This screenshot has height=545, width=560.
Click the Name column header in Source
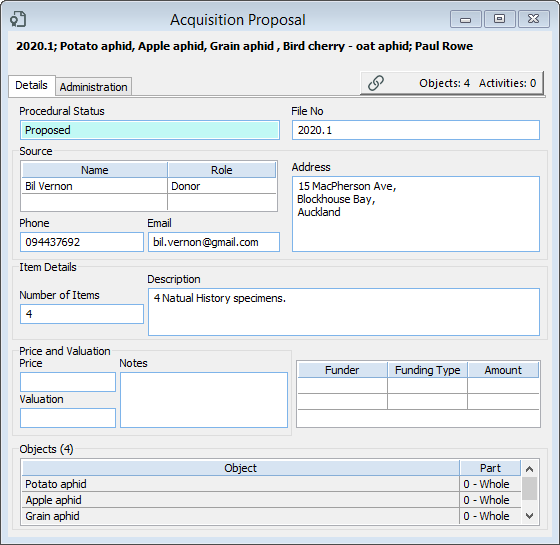tap(95, 170)
